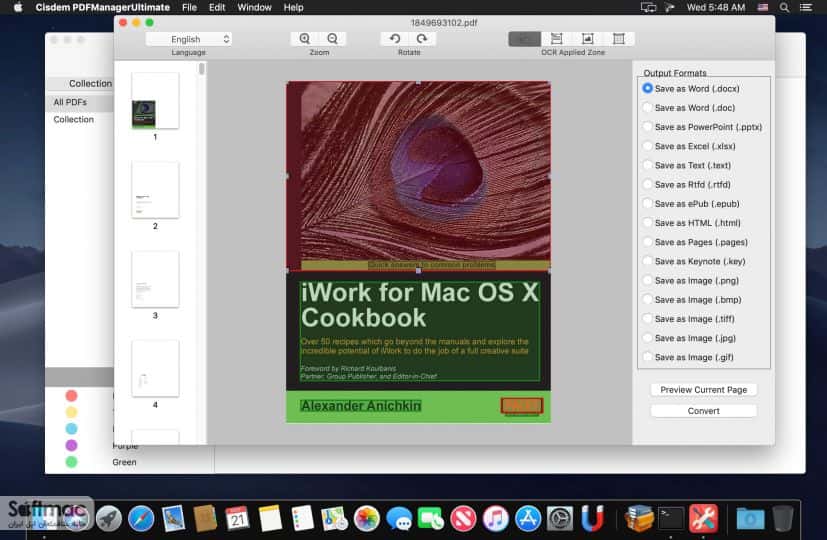Rotate the page clockwise
827x540 pixels.
coord(422,38)
